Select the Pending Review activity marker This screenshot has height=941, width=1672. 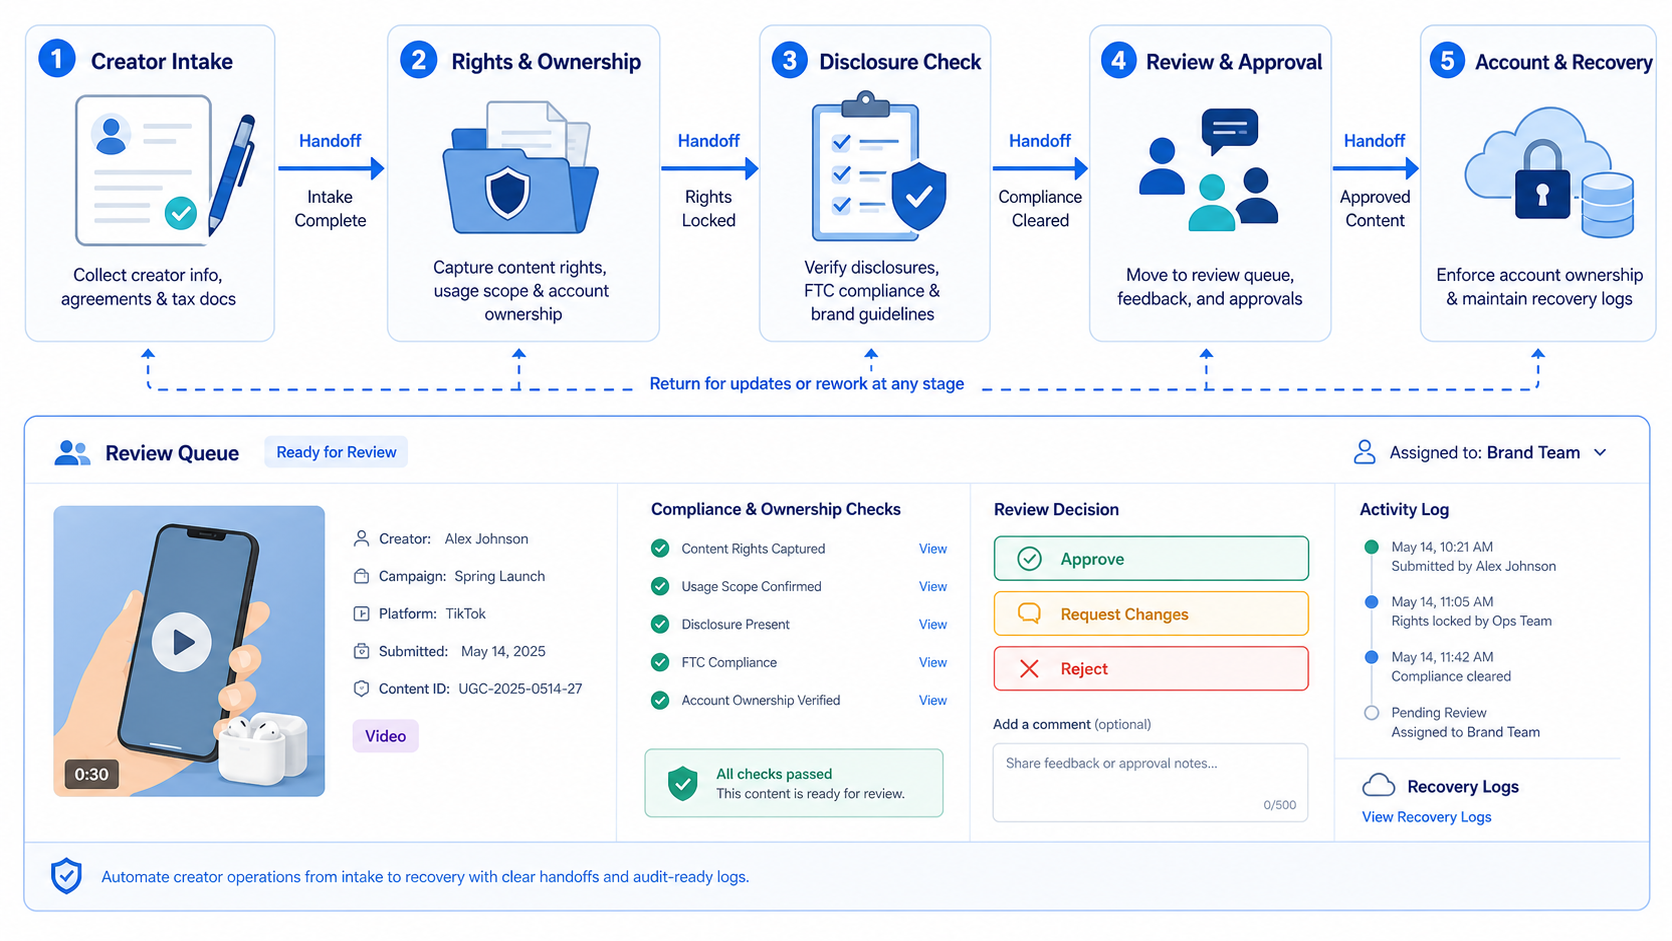click(1371, 713)
